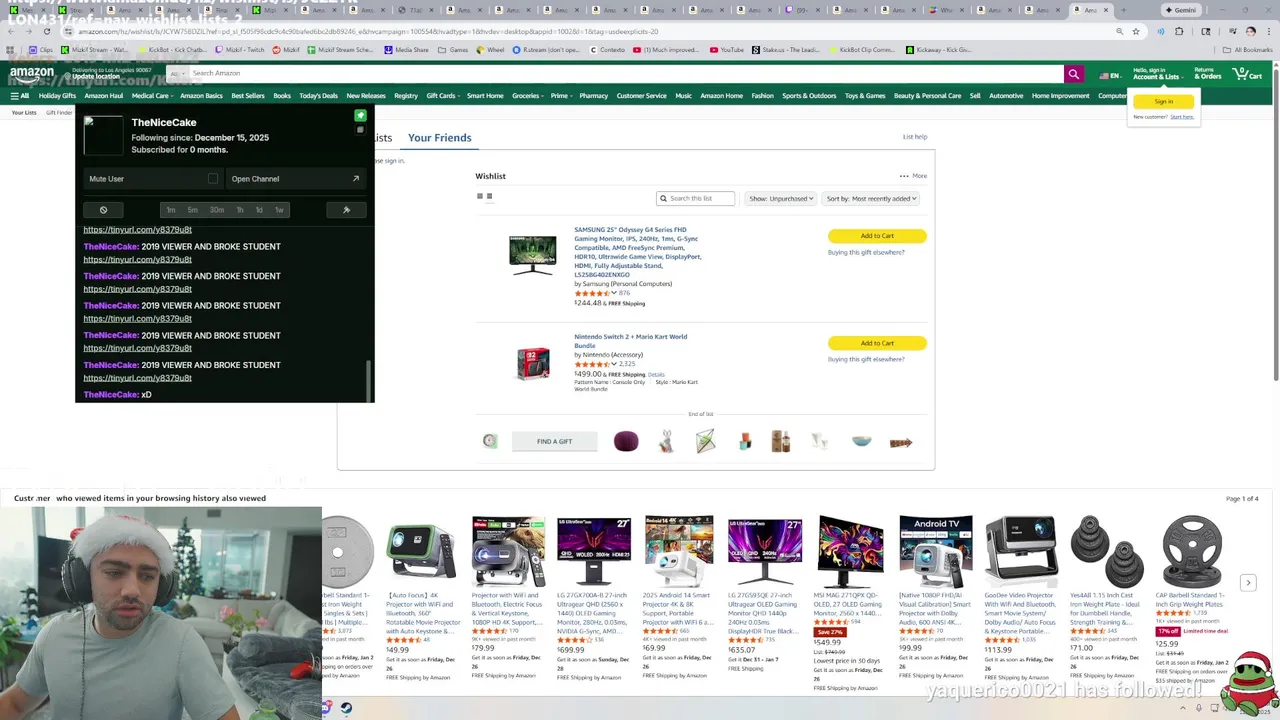The image size is (1280, 720).
Task: Open Best Sellers in the nav bar
Action: click(x=248, y=96)
